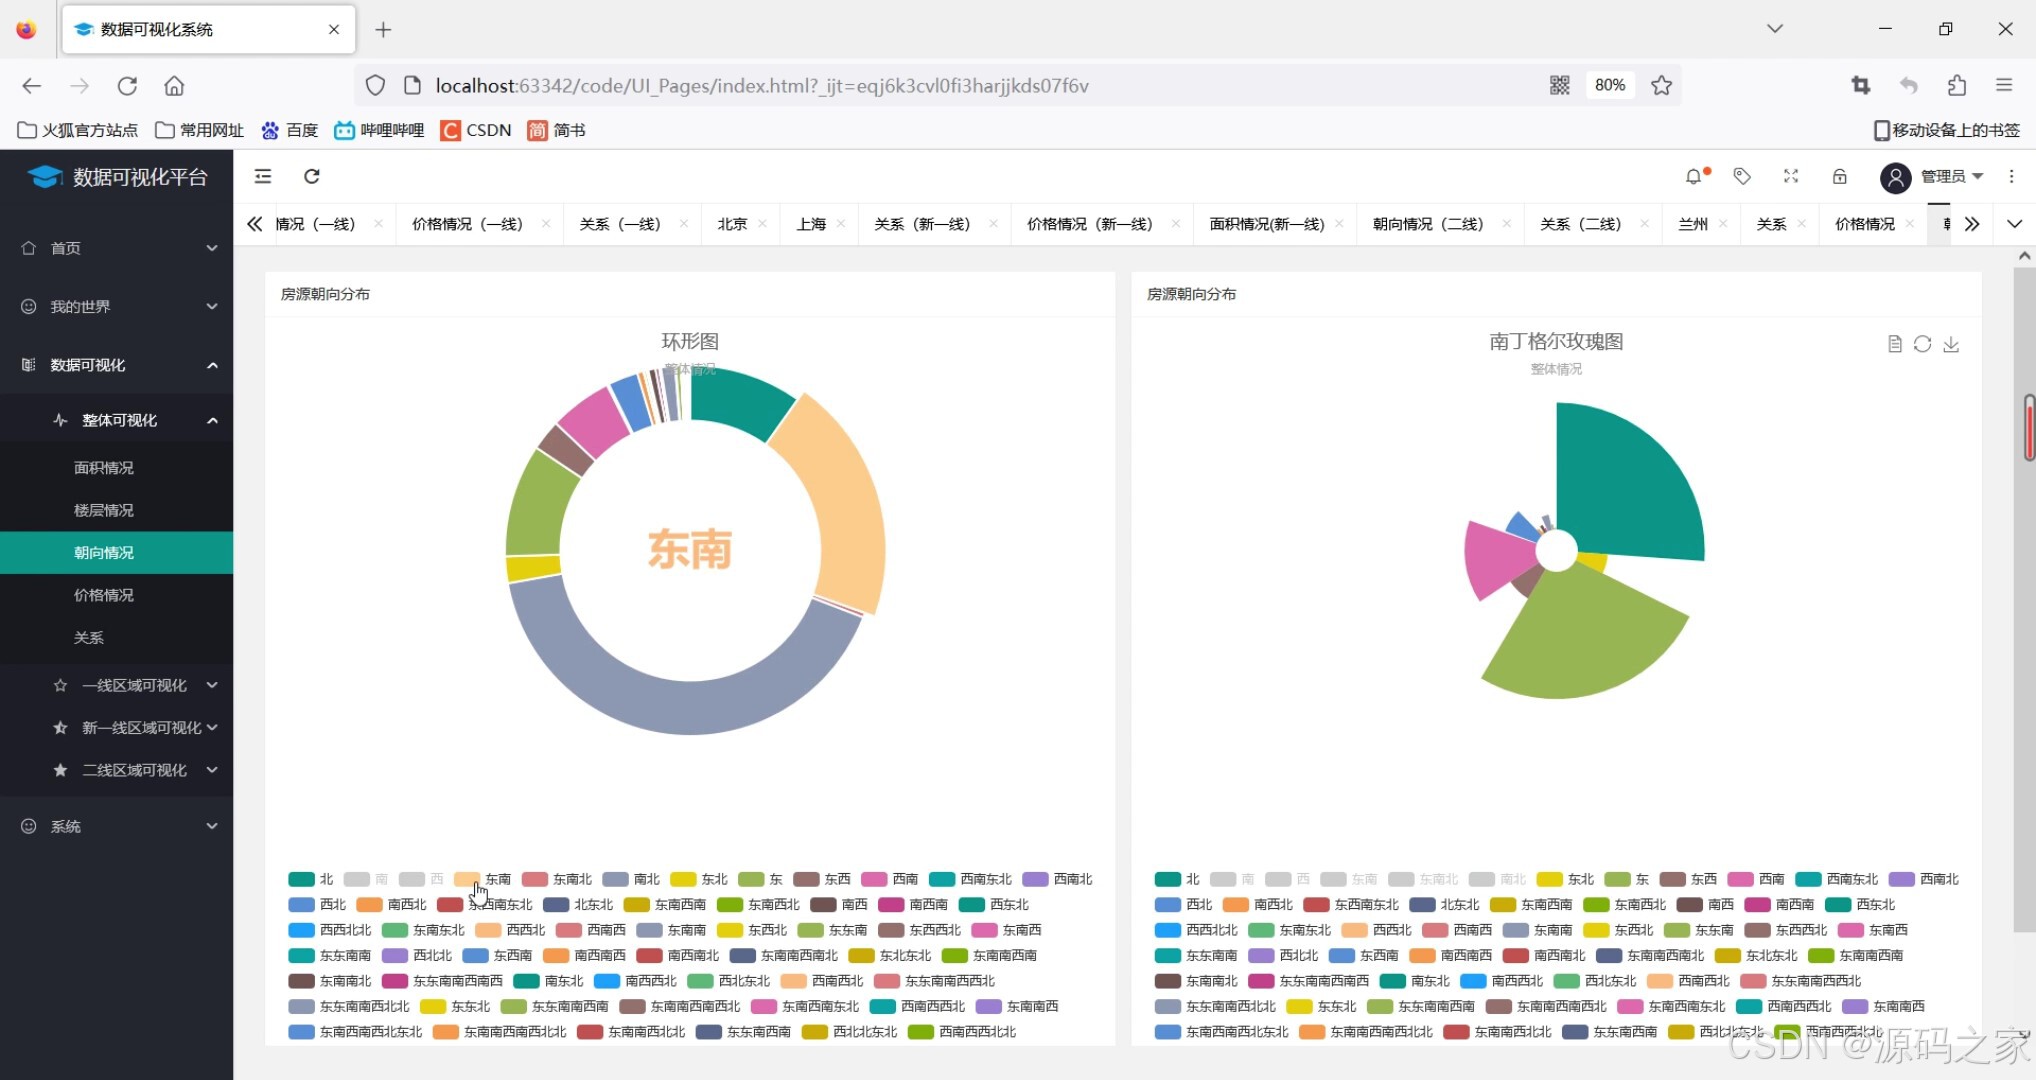Open data view of rose chart

[x=1894, y=345]
